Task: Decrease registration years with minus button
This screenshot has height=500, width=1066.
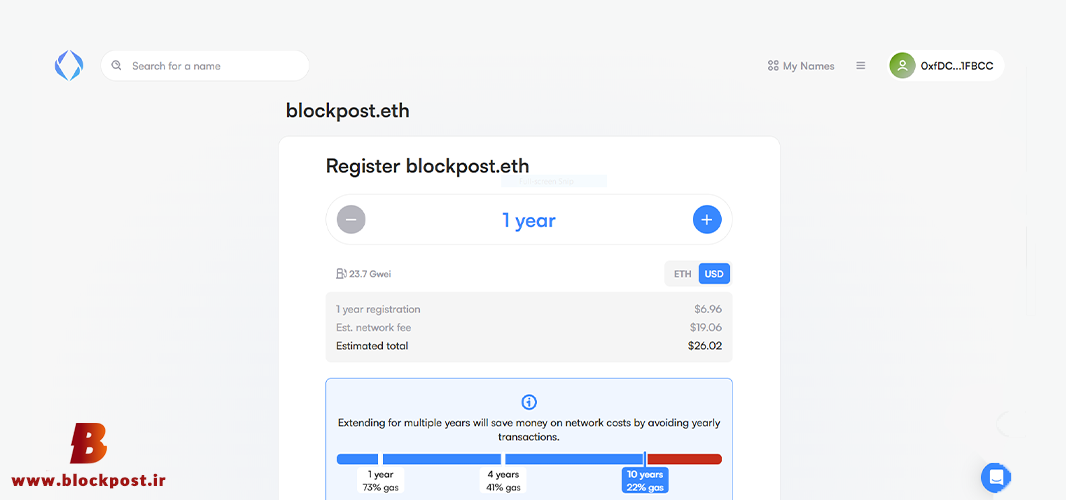Action: 351,220
